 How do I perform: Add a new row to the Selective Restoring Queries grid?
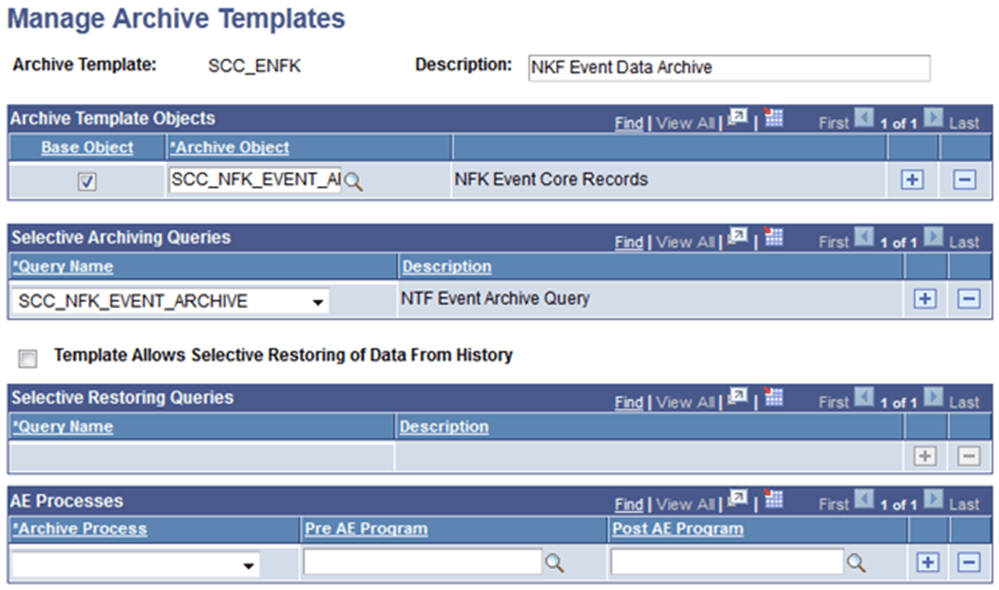tap(925, 456)
